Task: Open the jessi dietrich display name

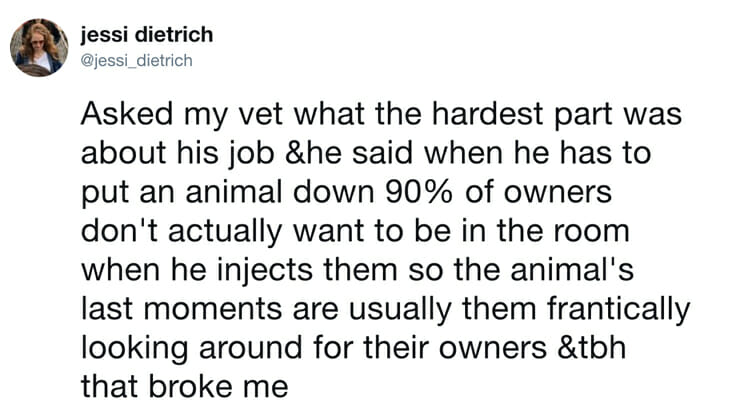Action: pyautogui.click(x=146, y=36)
